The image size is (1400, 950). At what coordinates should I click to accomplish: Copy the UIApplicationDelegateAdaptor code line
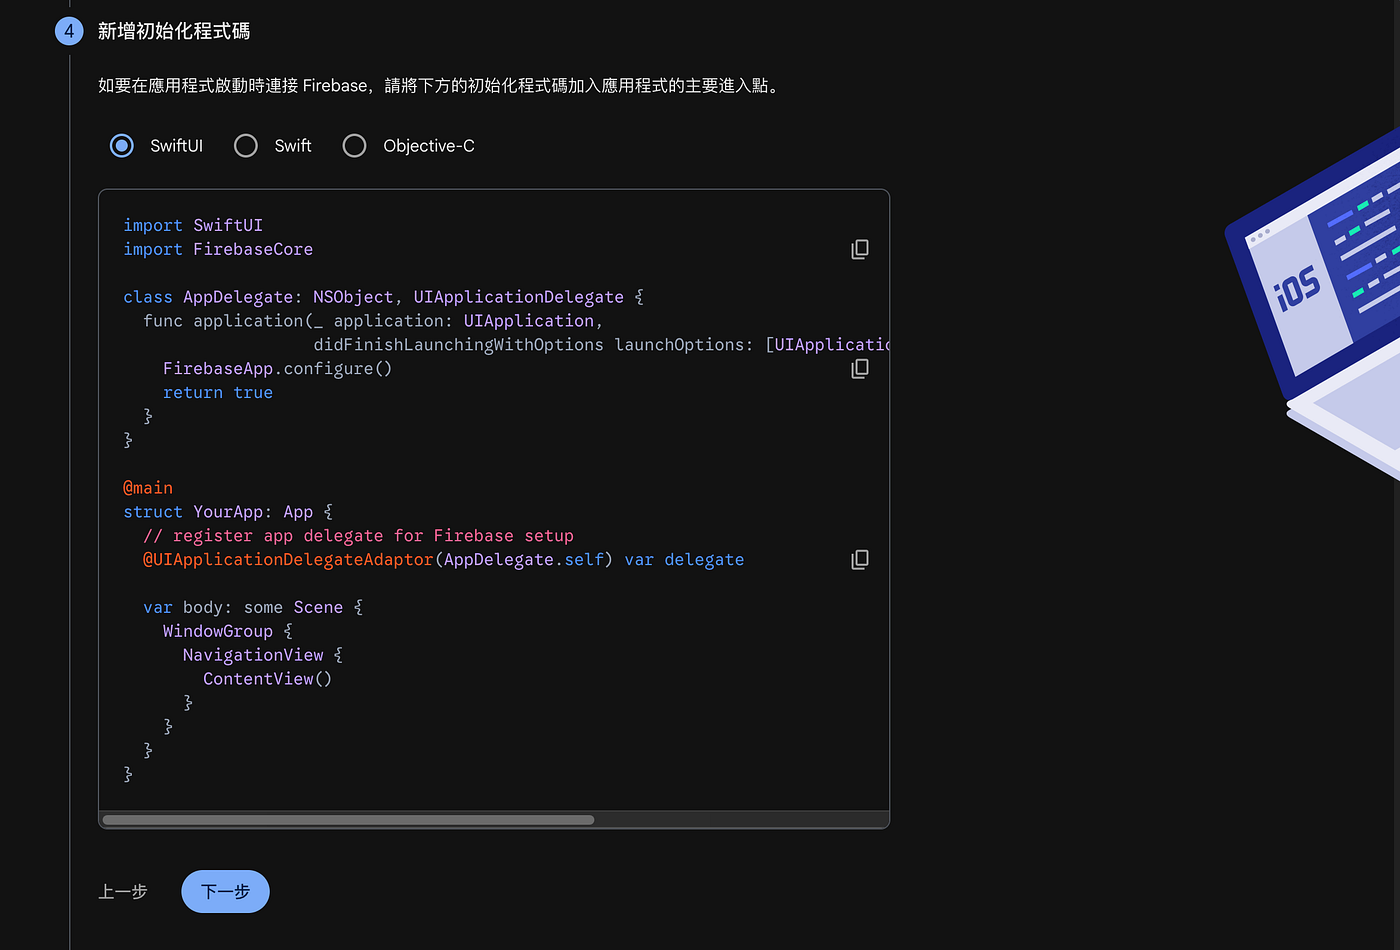[x=859, y=560]
